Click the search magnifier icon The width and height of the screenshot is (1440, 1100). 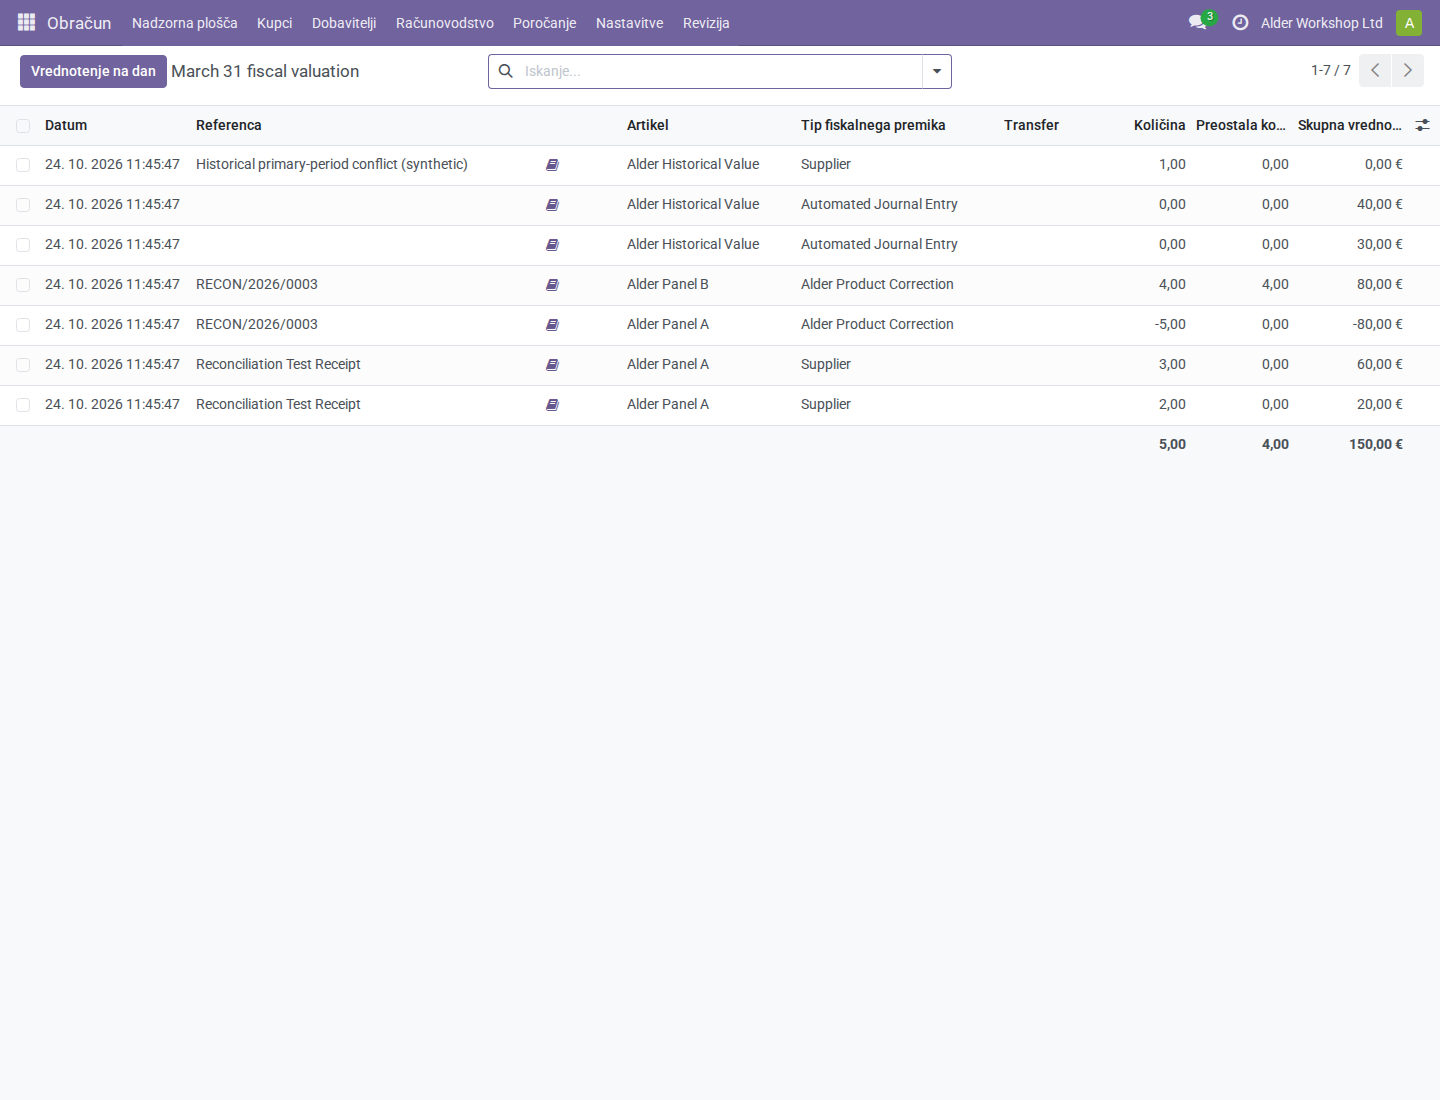tap(506, 71)
